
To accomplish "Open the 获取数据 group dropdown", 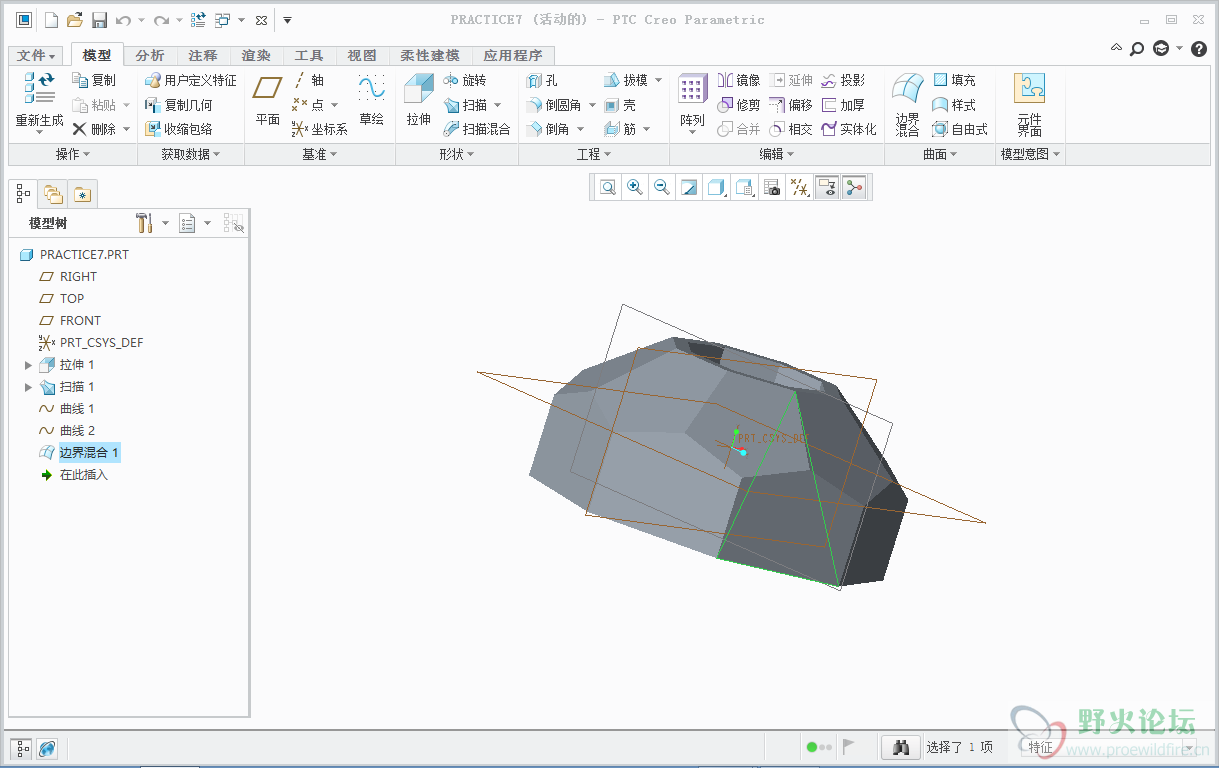I will pos(190,154).
